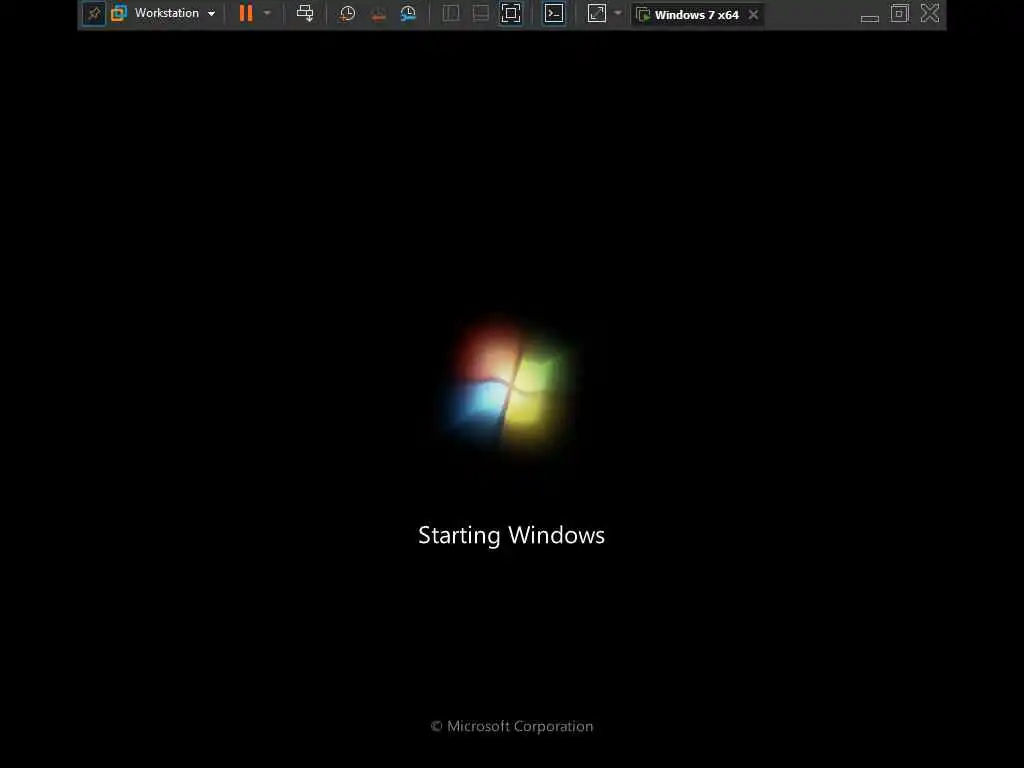
Task: Show or hide the library sidebar
Action: tap(451, 13)
